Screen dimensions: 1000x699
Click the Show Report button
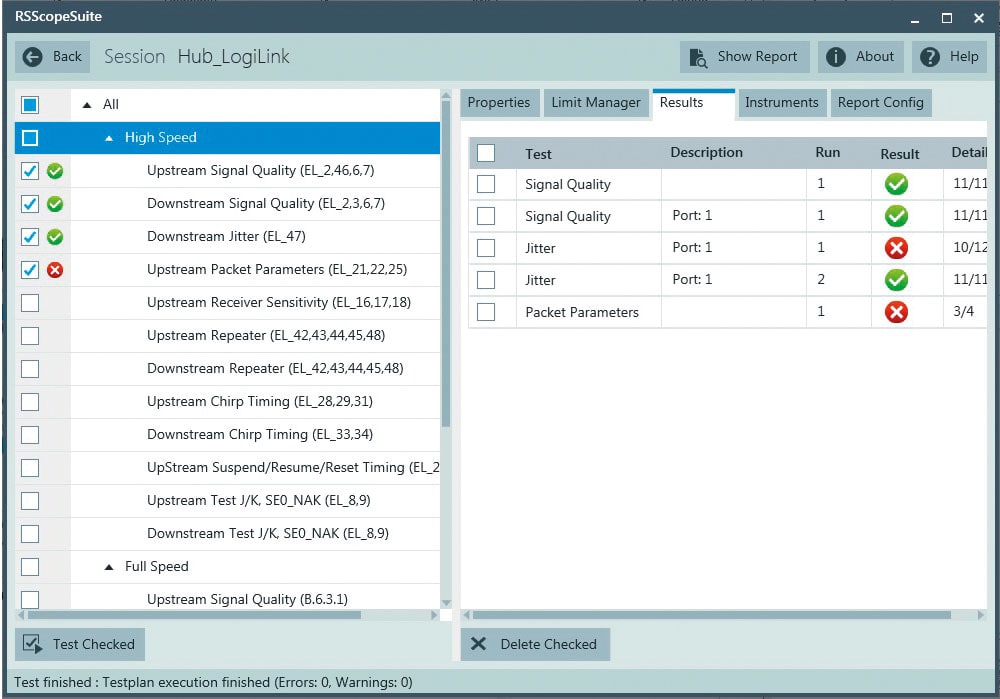click(744, 57)
